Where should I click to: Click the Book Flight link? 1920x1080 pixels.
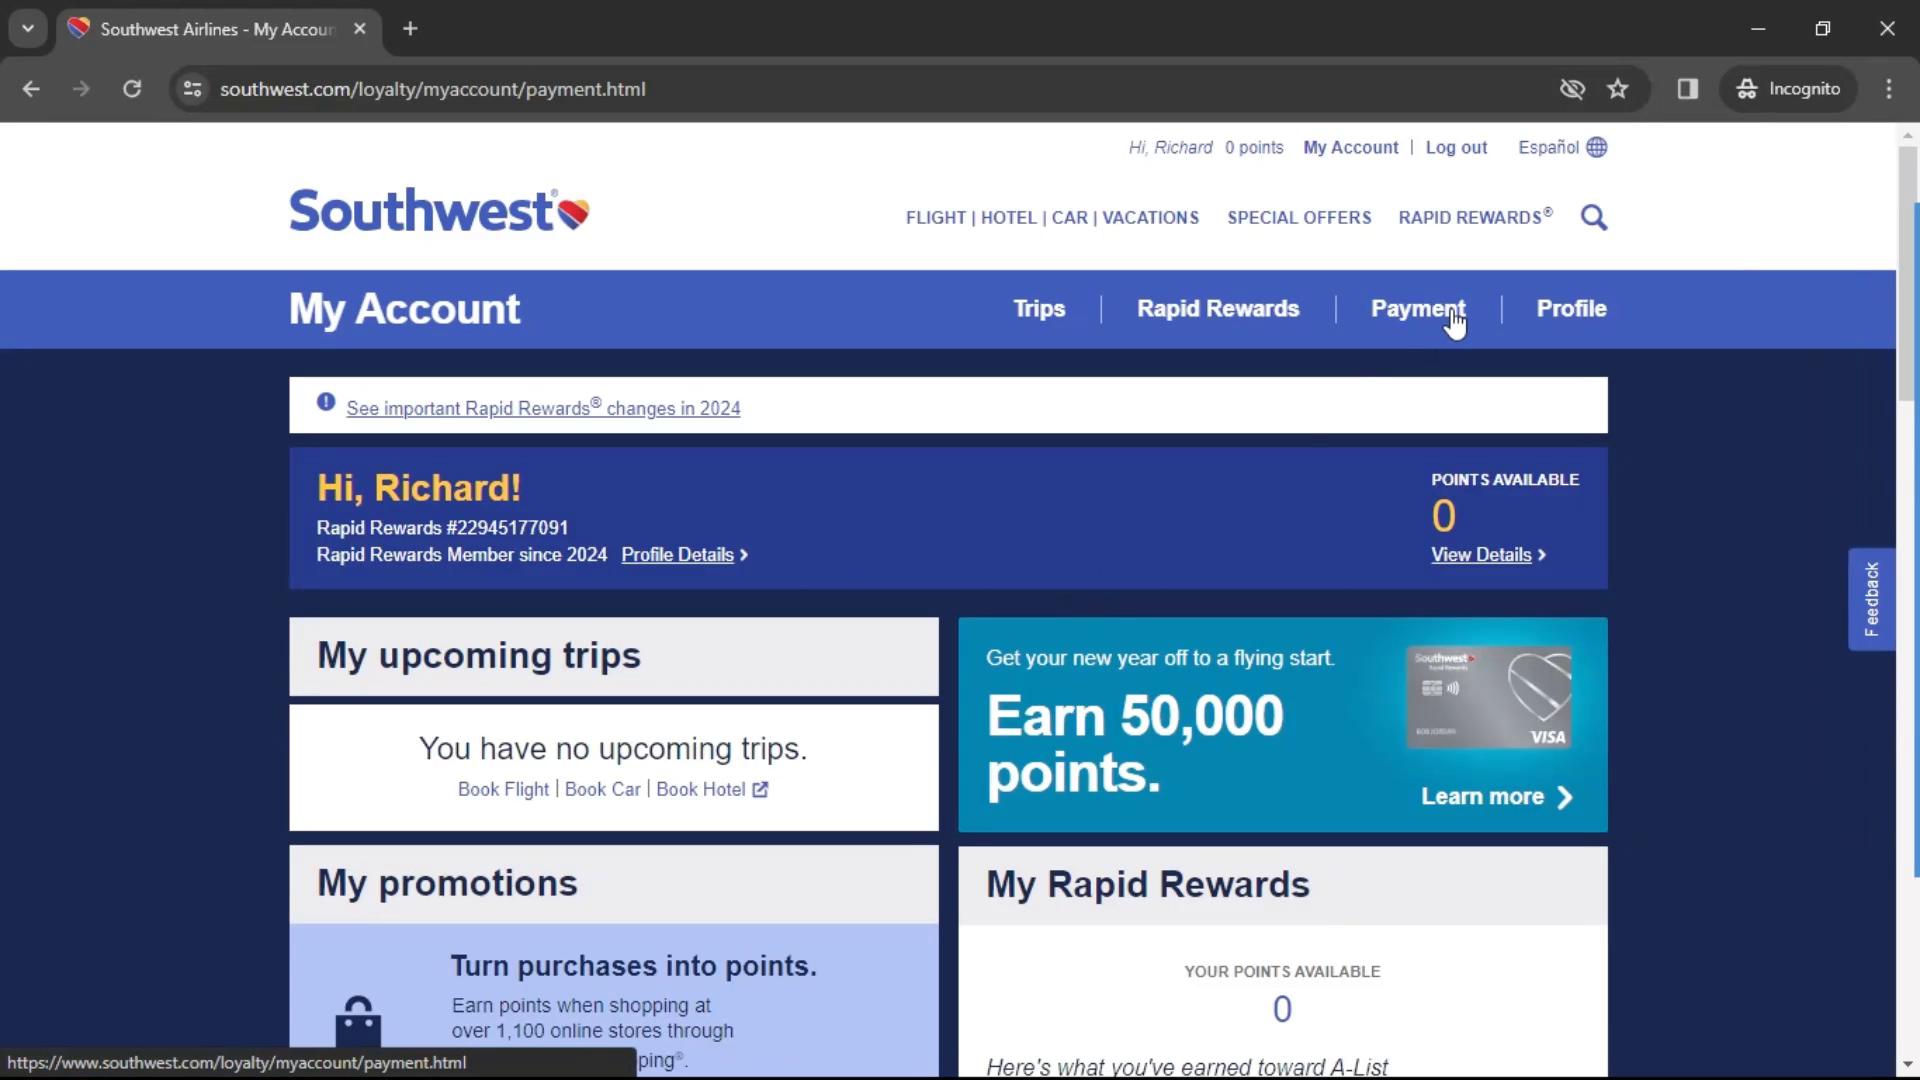[501, 789]
